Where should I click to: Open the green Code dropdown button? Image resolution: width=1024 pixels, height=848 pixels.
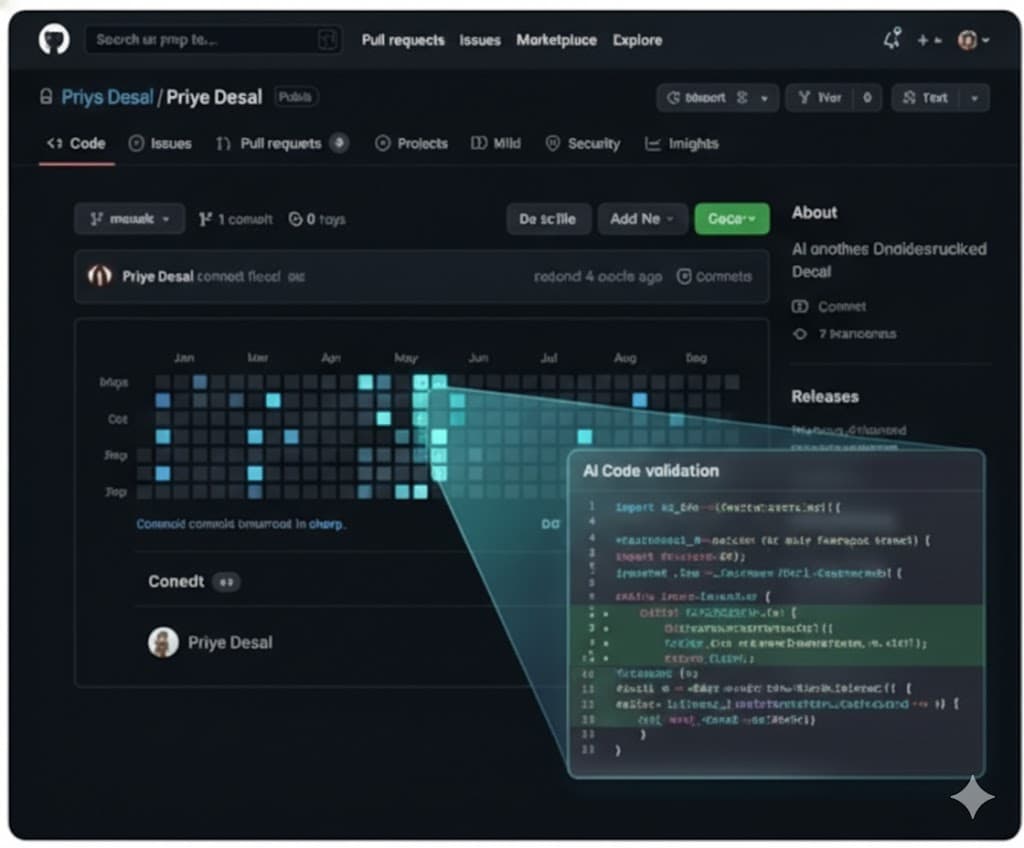coord(731,218)
